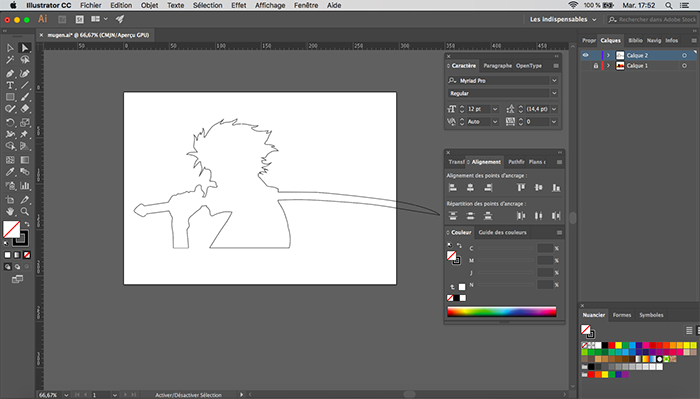Viewport: 700px width, 399px height.
Task: Select the Hand tool
Action: click(10, 212)
